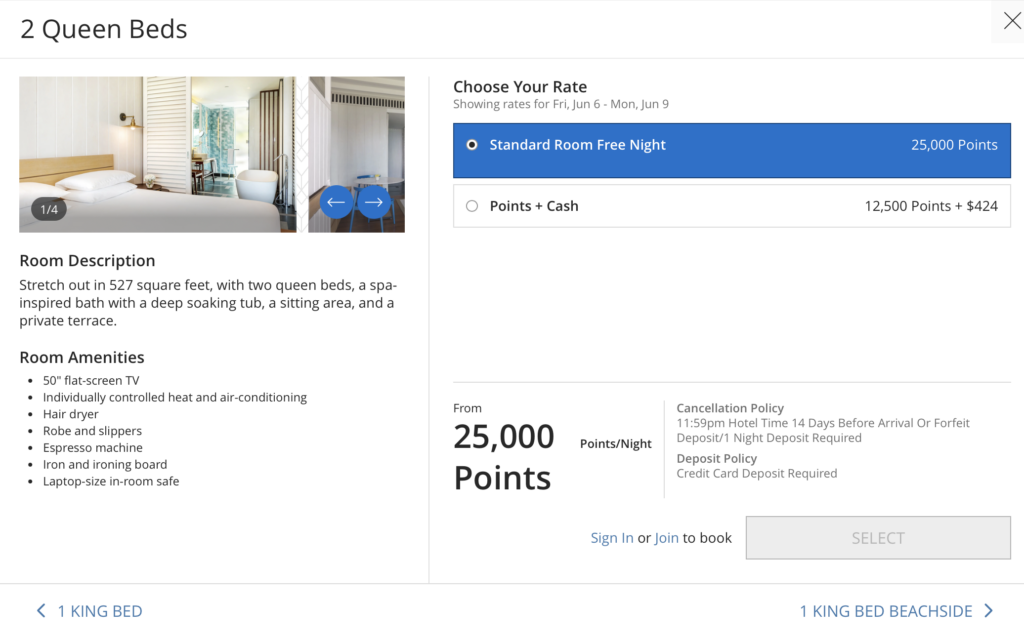Go to the 1 King Bed Beachside room
Viewport: 1024px width, 640px height.
point(885,611)
